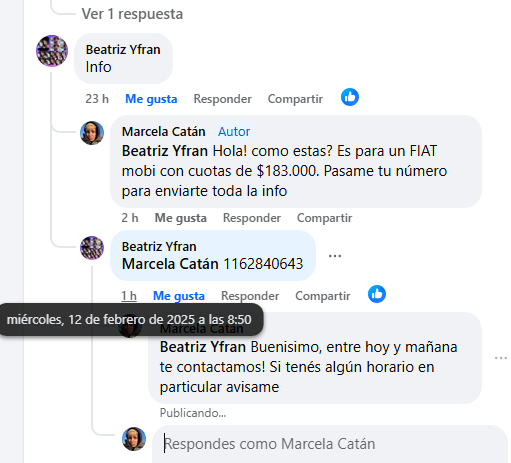The image size is (511, 463).
Task: Open the 1 h timestamp link
Action: pos(129,296)
